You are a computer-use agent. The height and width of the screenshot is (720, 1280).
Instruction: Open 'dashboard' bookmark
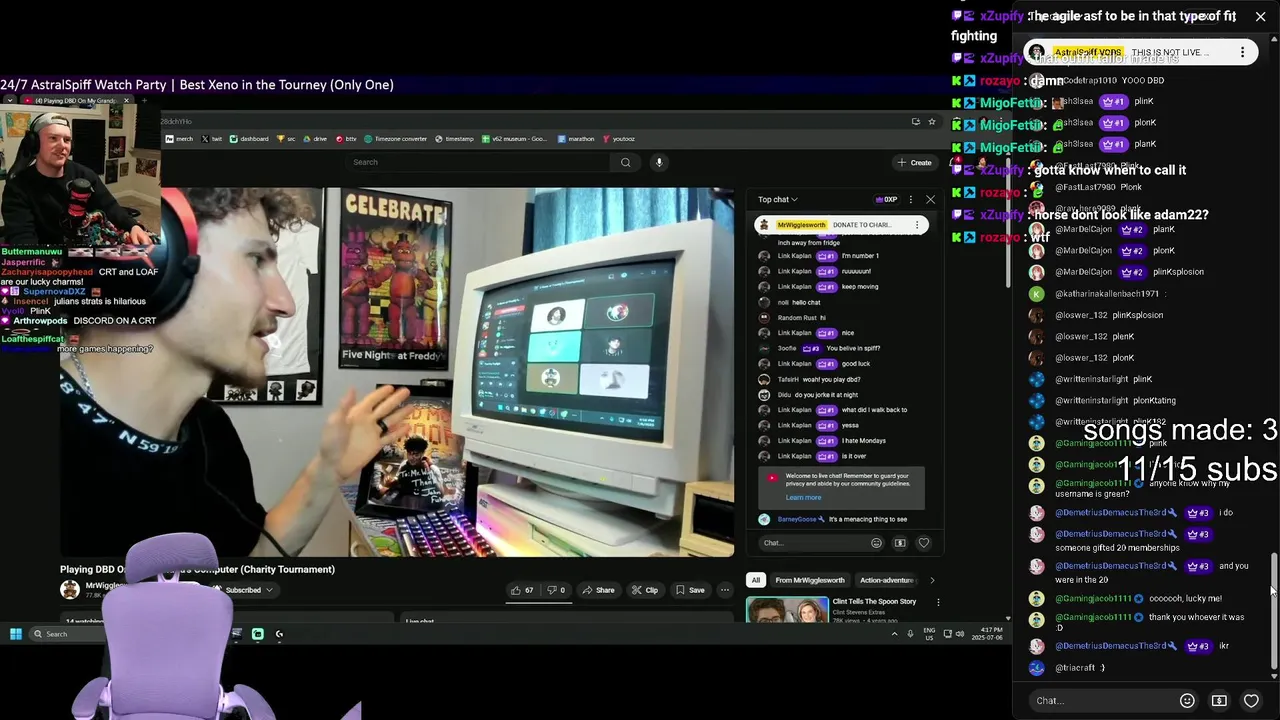249,139
